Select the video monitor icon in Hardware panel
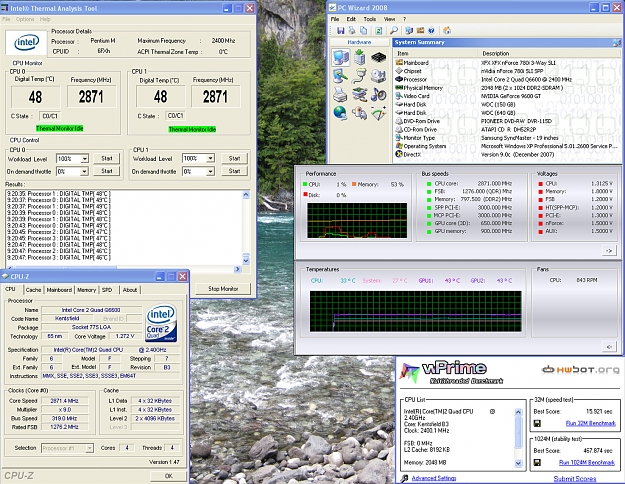 pyautogui.click(x=341, y=76)
